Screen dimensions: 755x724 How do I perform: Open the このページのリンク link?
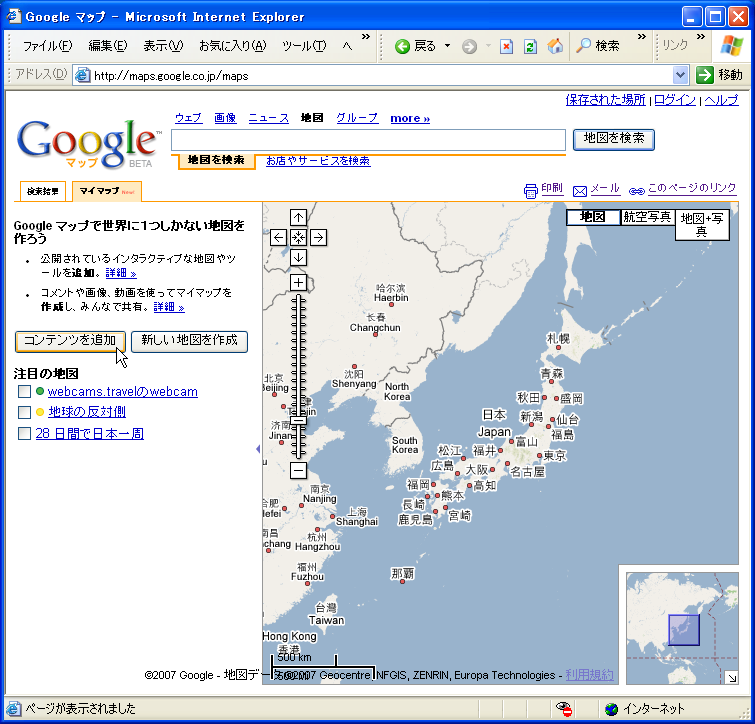[692, 188]
